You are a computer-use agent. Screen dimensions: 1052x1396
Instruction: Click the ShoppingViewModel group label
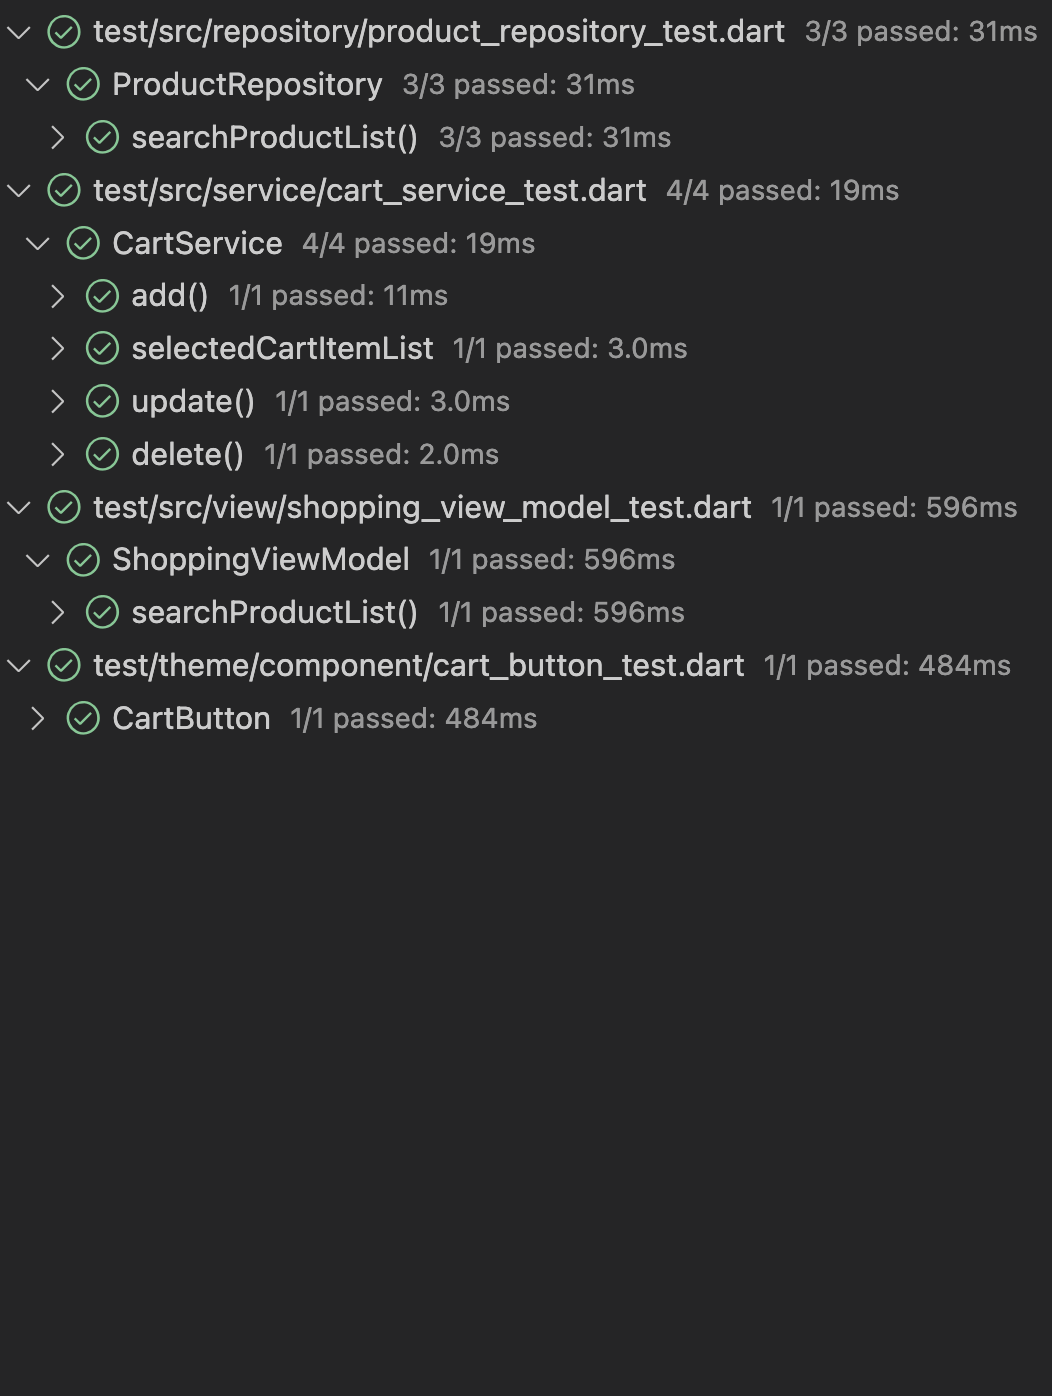coord(261,560)
